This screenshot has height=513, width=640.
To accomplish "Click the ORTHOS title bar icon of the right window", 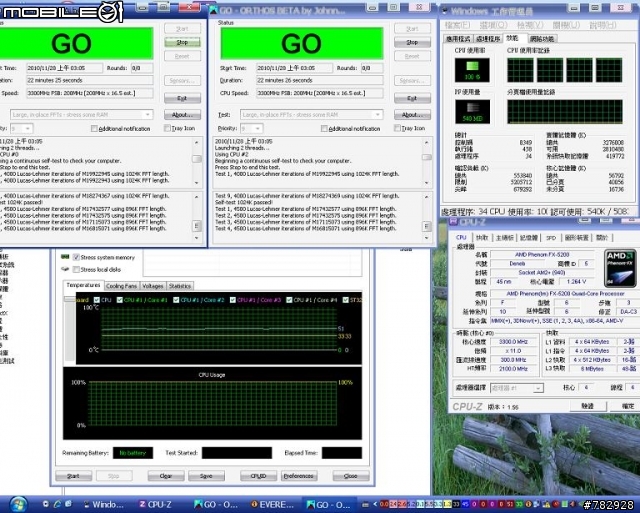I will pos(213,11).
